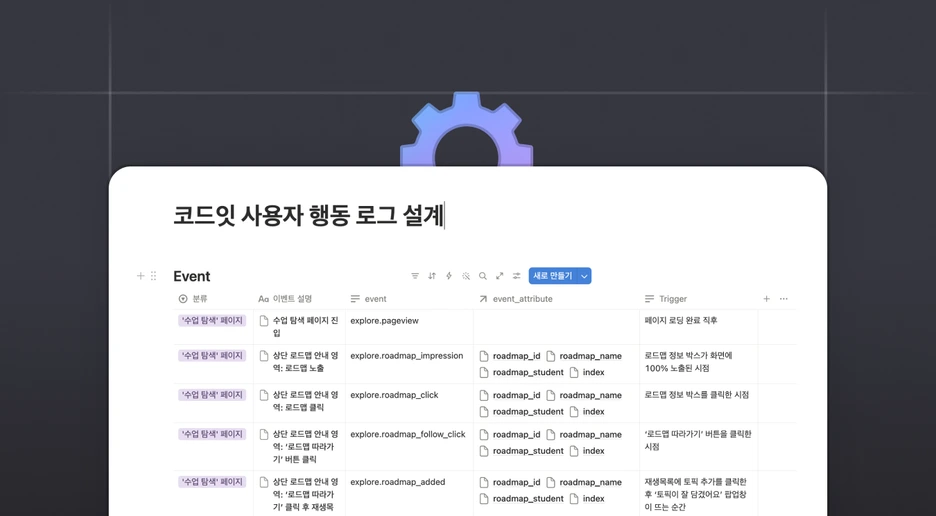
Task: Open roadmap_student in the explore.roadmap_added row
Action: click(522, 499)
